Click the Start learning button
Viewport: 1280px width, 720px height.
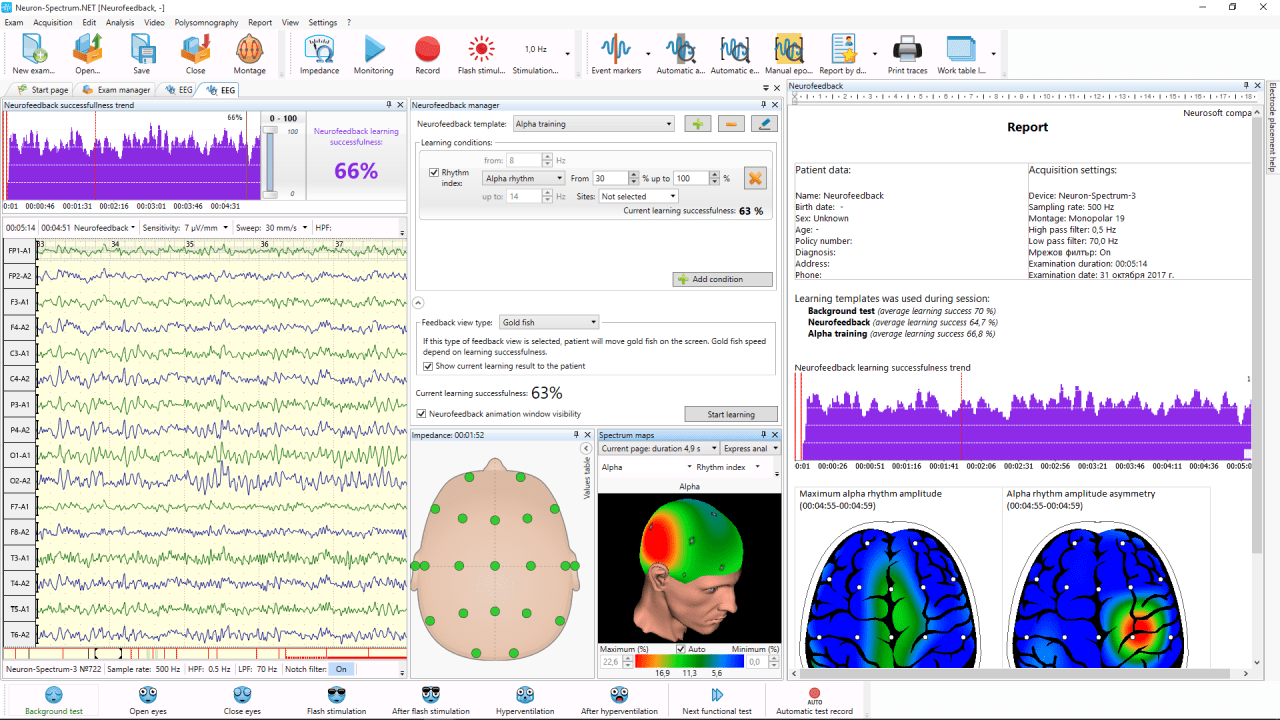731,414
